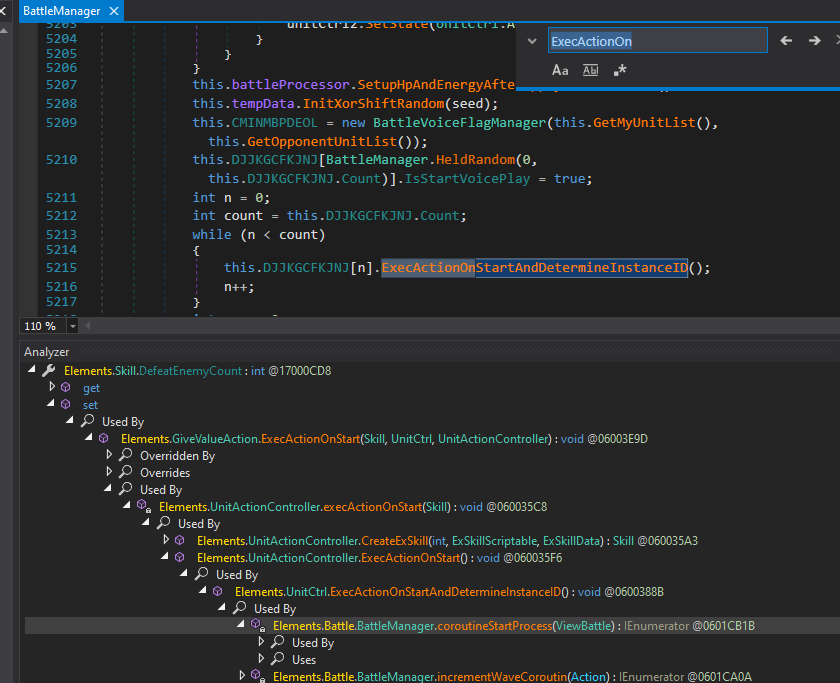Expand Used By under coroutineStartProcess
The height and width of the screenshot is (683, 840).
pos(261,641)
